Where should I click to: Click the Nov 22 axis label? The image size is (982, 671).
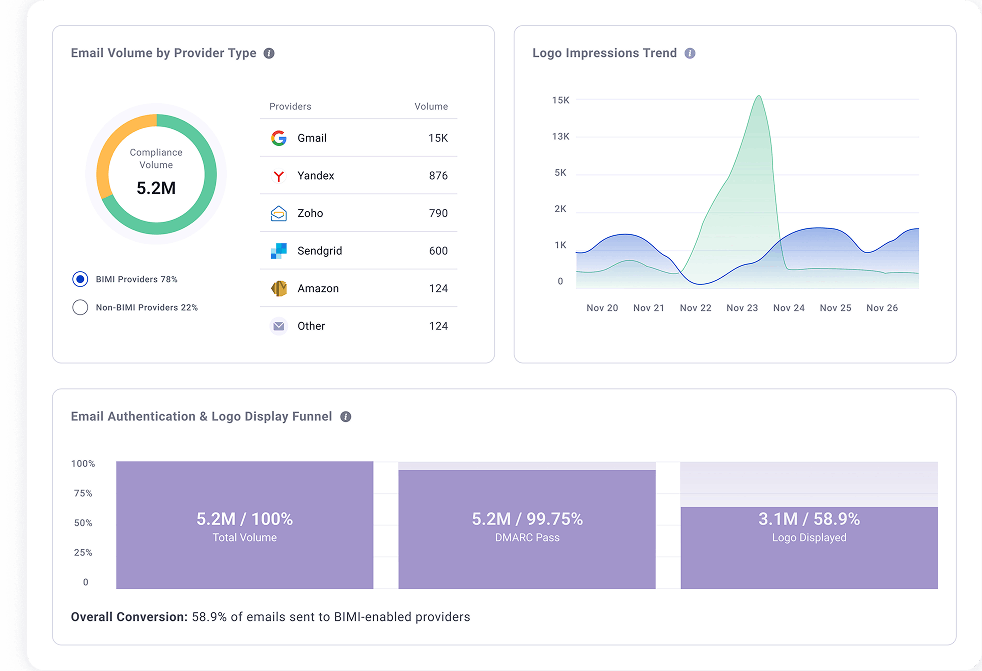[695, 308]
